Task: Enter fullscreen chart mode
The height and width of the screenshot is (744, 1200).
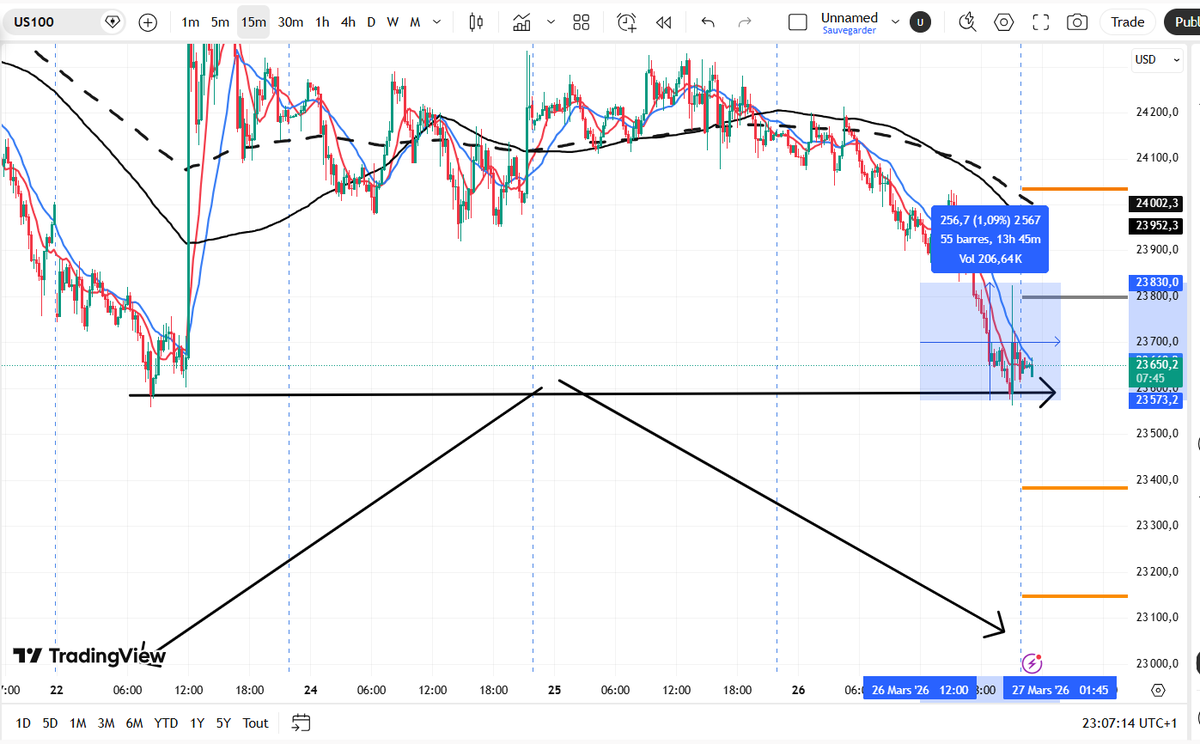Action: click(x=1040, y=21)
